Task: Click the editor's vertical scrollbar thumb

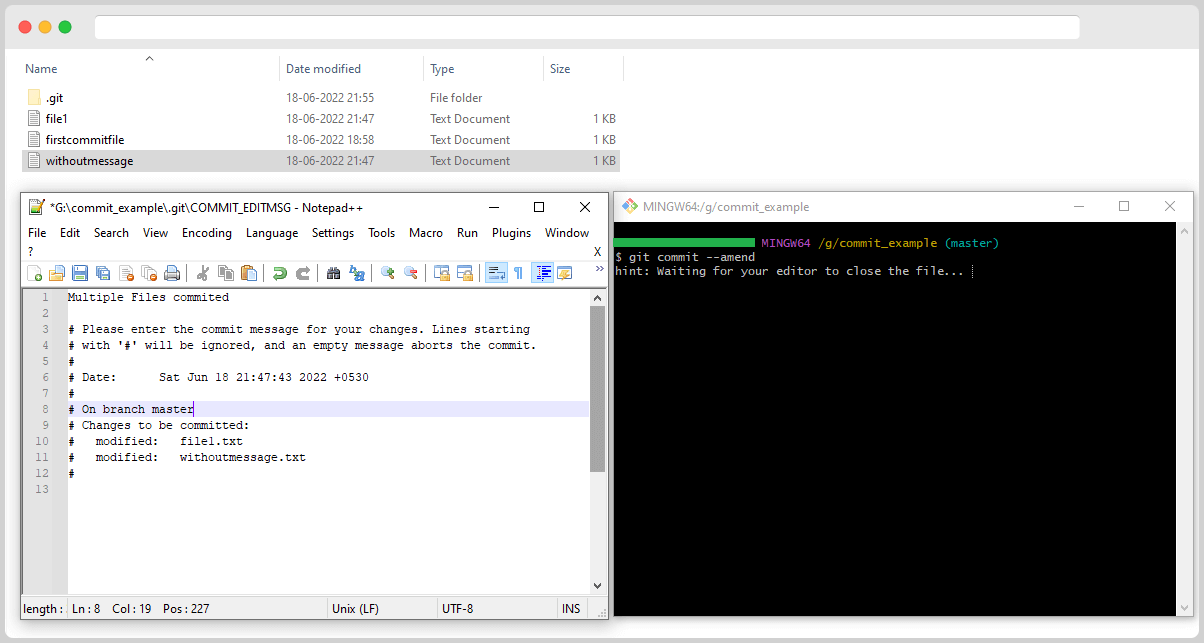Action: [598, 389]
